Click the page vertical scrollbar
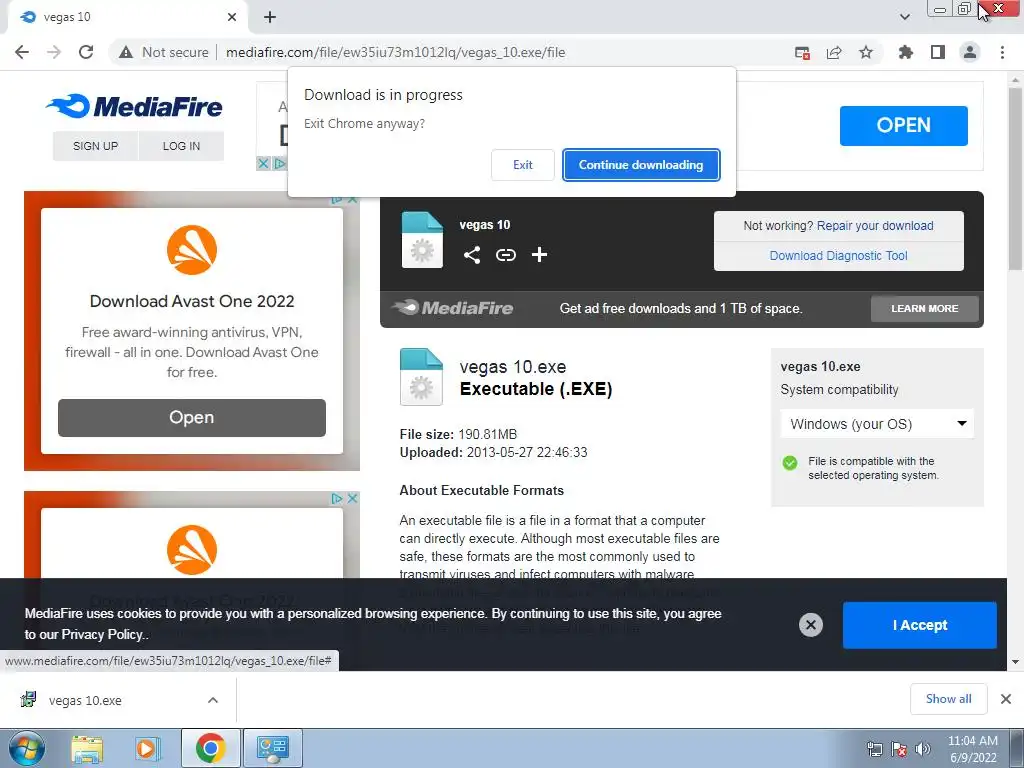Image resolution: width=1024 pixels, height=768 pixels. 1015,178
